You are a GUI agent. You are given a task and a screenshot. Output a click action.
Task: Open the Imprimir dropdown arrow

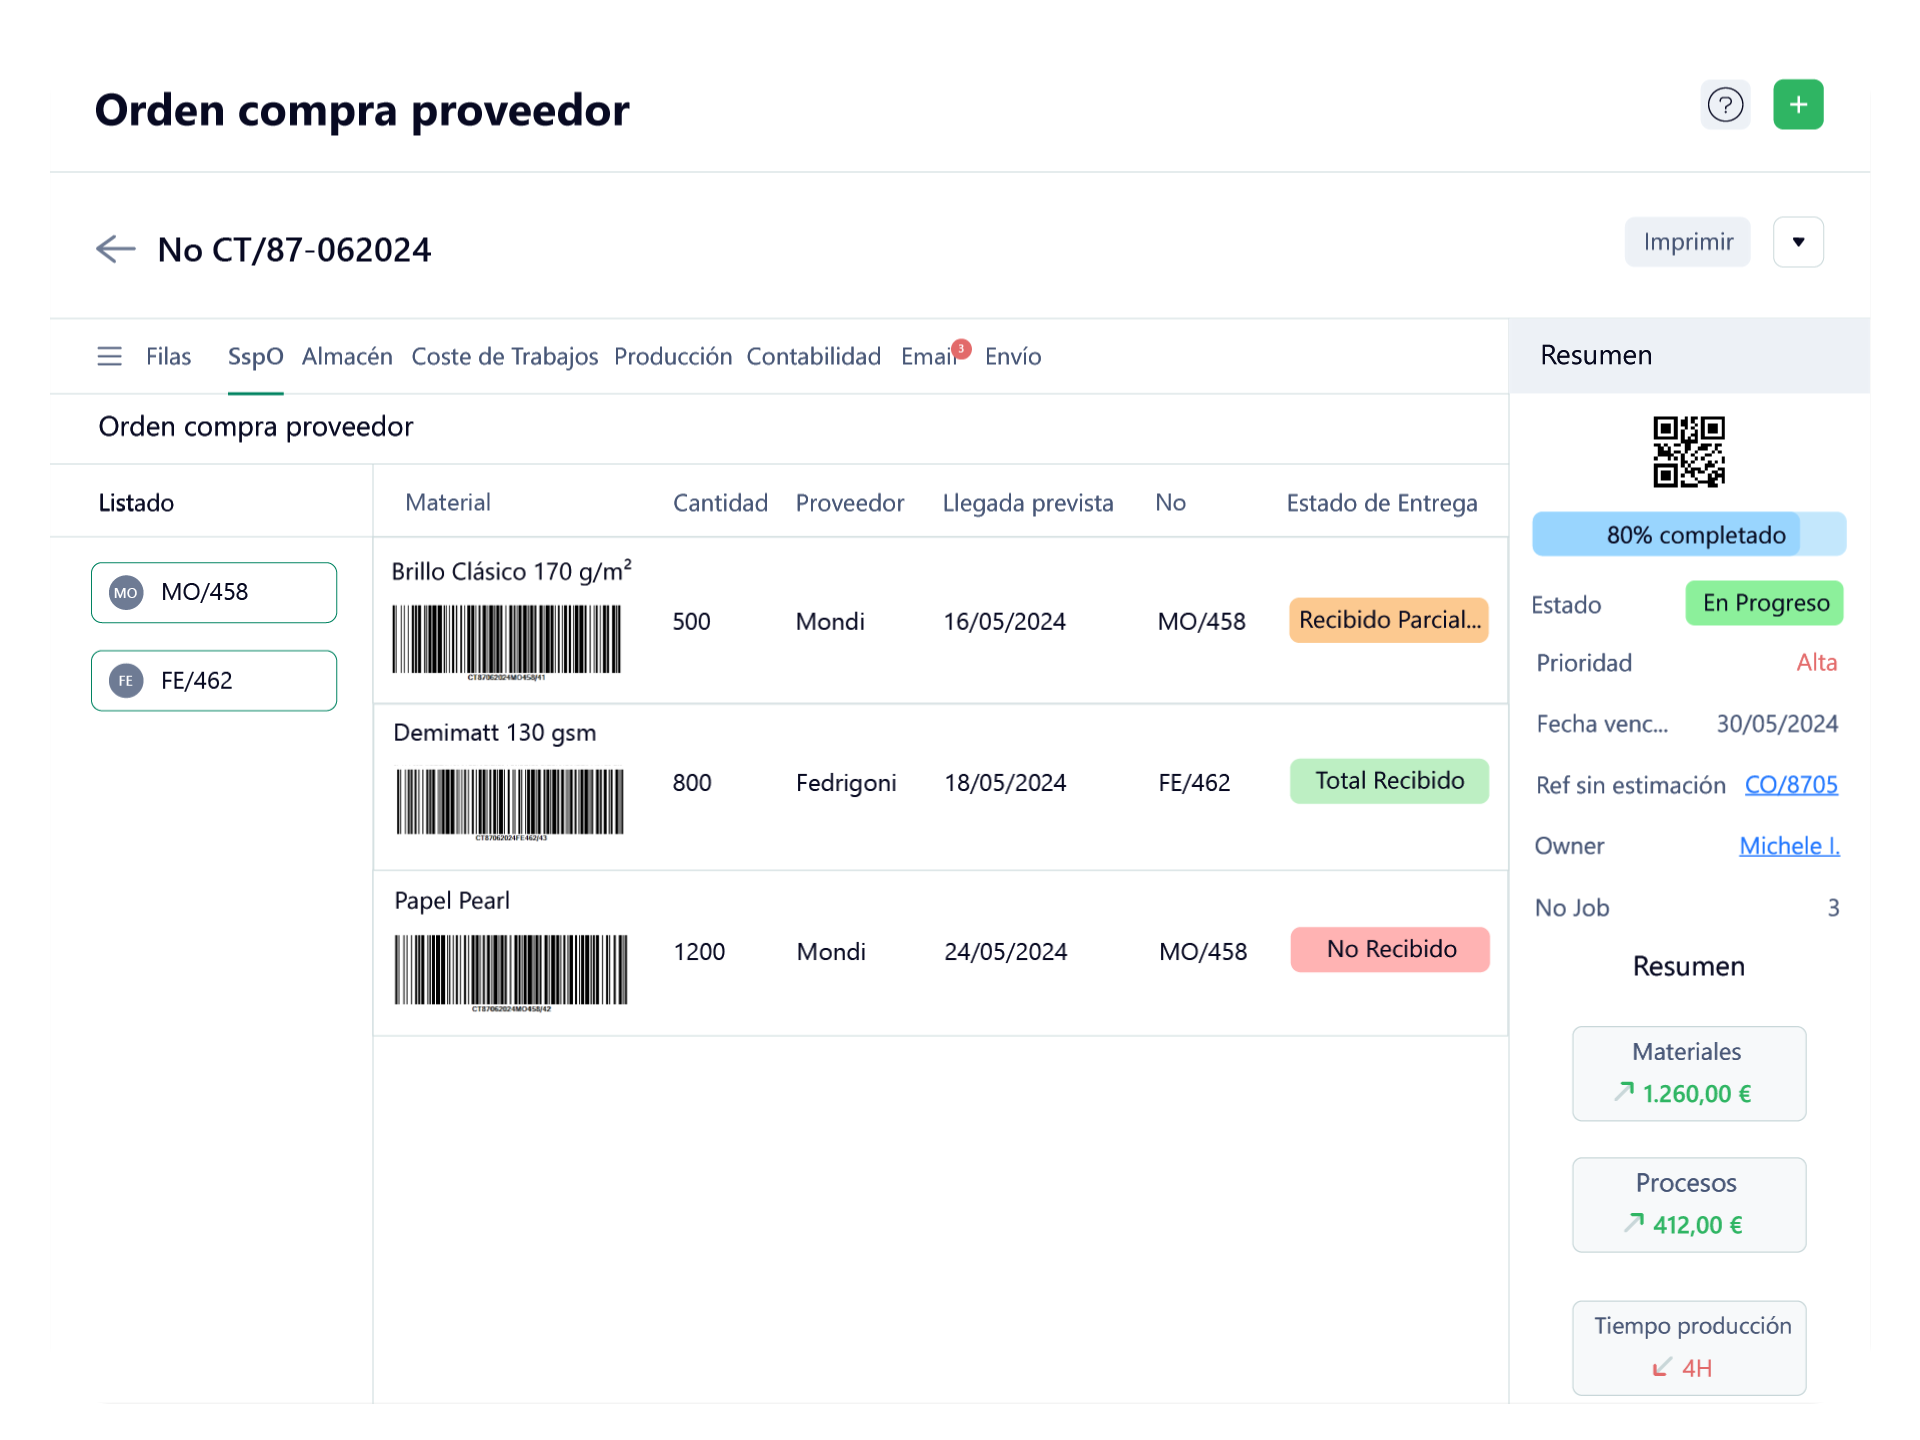[x=1798, y=242]
